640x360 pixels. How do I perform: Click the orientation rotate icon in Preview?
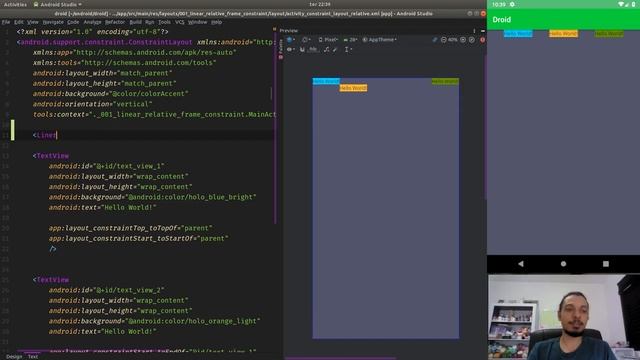pyautogui.click(x=306, y=40)
